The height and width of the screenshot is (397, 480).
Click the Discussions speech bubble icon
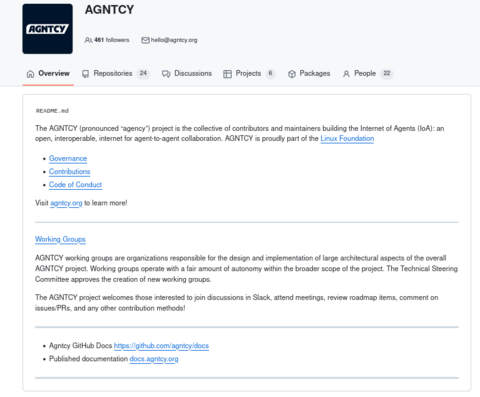click(x=166, y=74)
